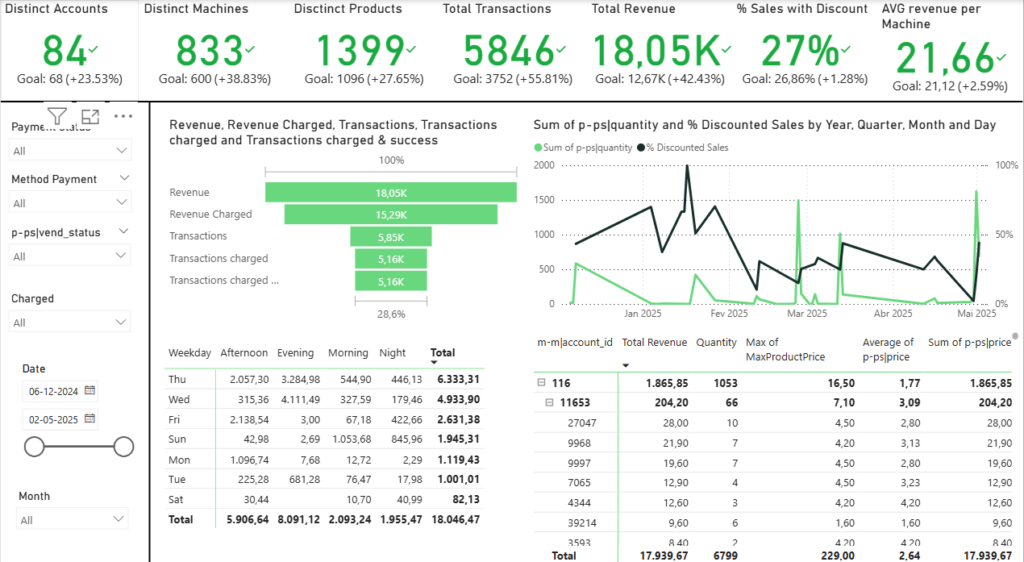Screen dimensions: 1024x562
Task: Click the Weekday column header
Action: point(190,353)
